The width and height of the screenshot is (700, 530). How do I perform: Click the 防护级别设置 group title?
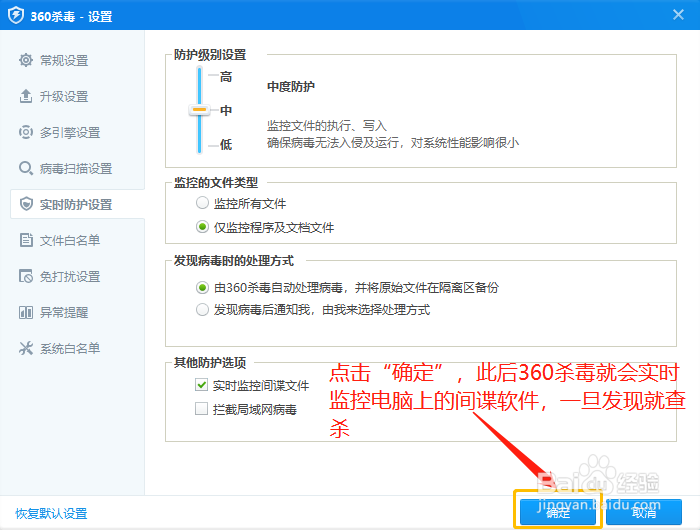click(210, 55)
